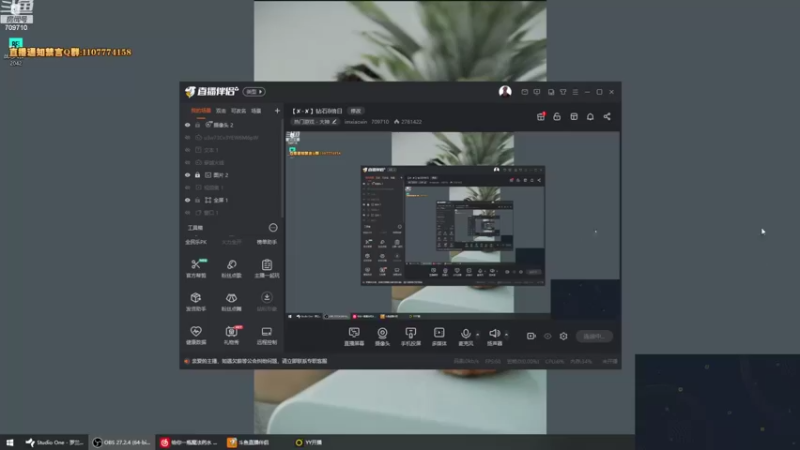The image size is (800, 450).
Task: Add a multimedia source from bottom bar
Action: pos(439,337)
